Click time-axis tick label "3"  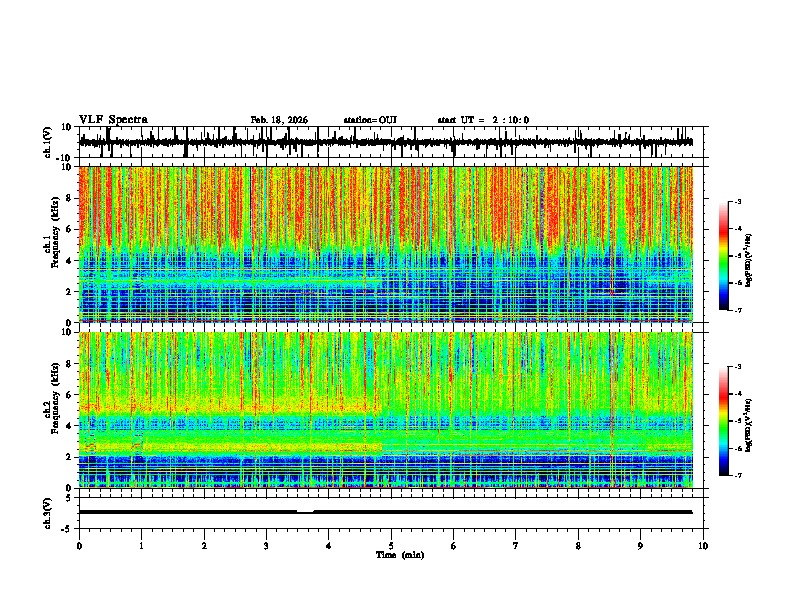pos(266,546)
